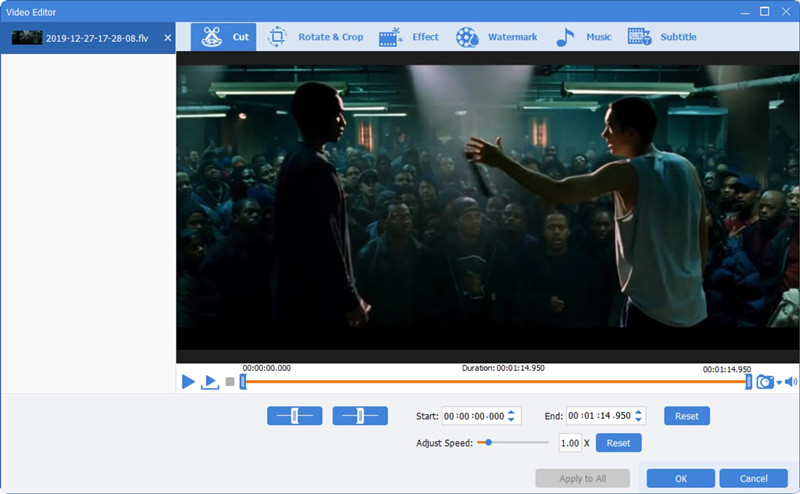Viewport: 800px width, 494px height.
Task: Open the Cut tab
Action: [223, 37]
